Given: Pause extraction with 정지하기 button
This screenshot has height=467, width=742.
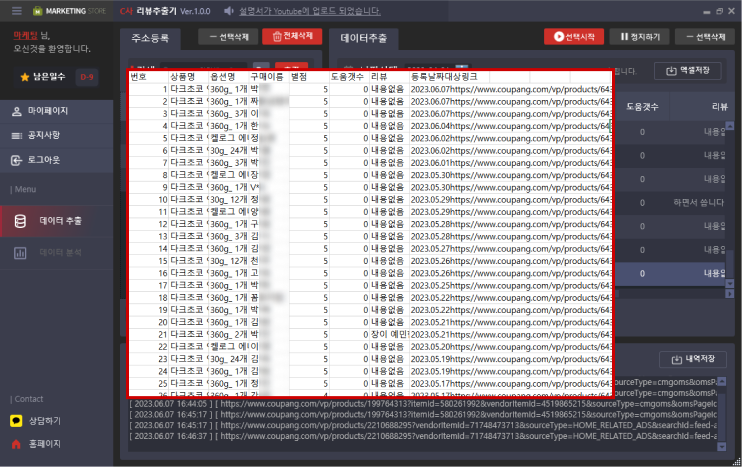Looking at the screenshot, I should coord(639,36).
